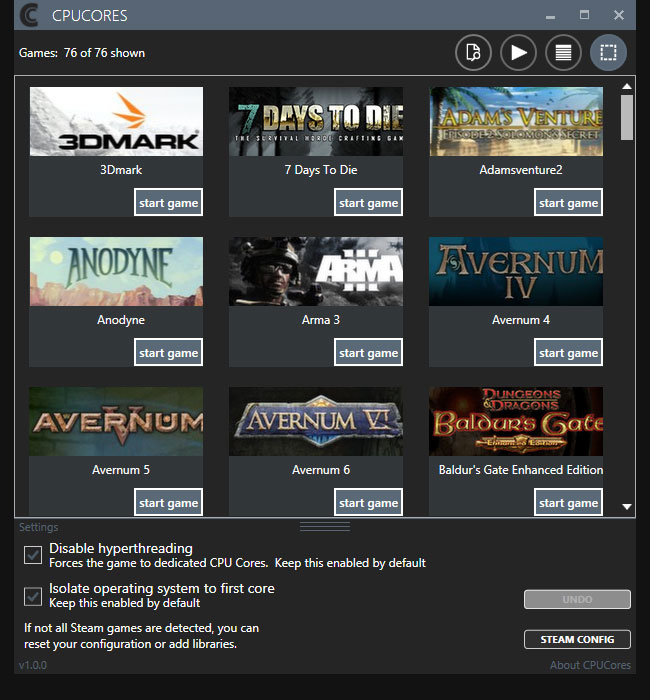Select the Adam's Venture banner thumbnail
The height and width of the screenshot is (700, 650).
tap(516, 121)
